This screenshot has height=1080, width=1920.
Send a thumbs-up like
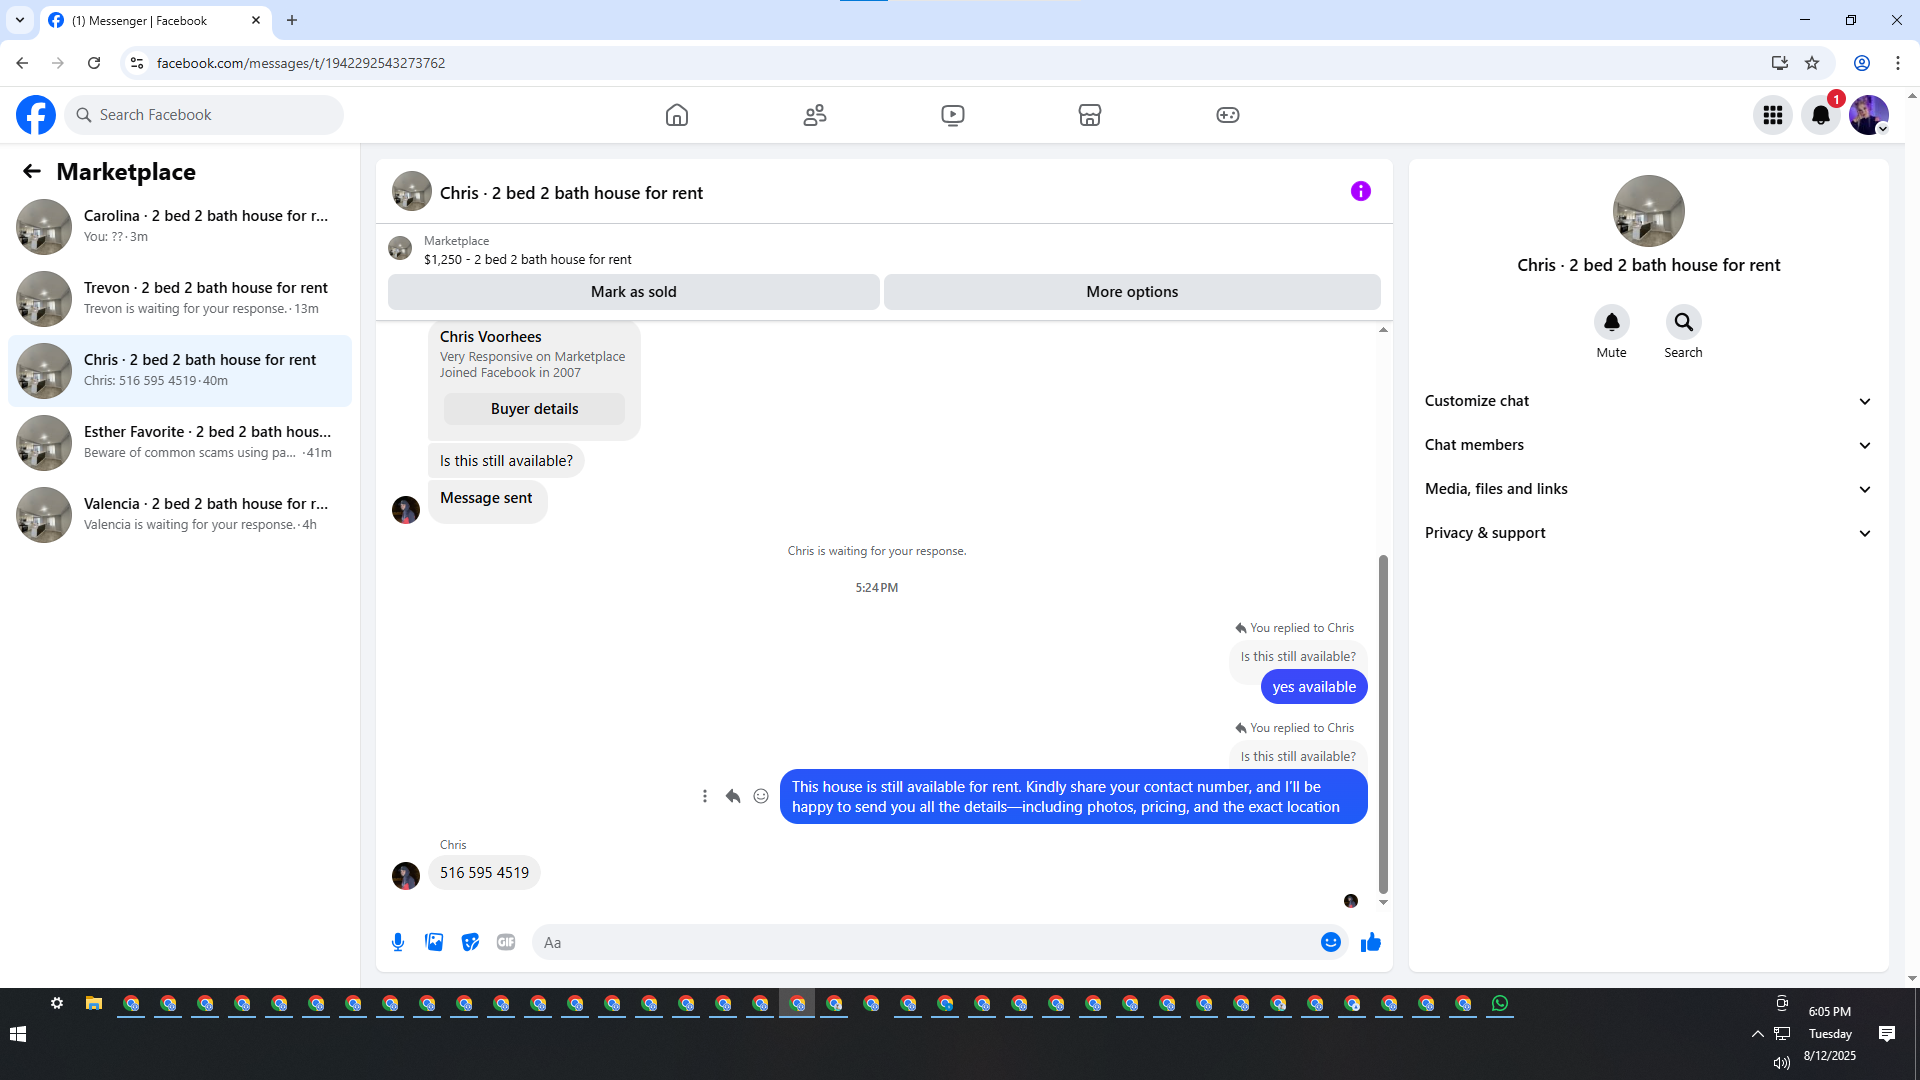click(1370, 942)
